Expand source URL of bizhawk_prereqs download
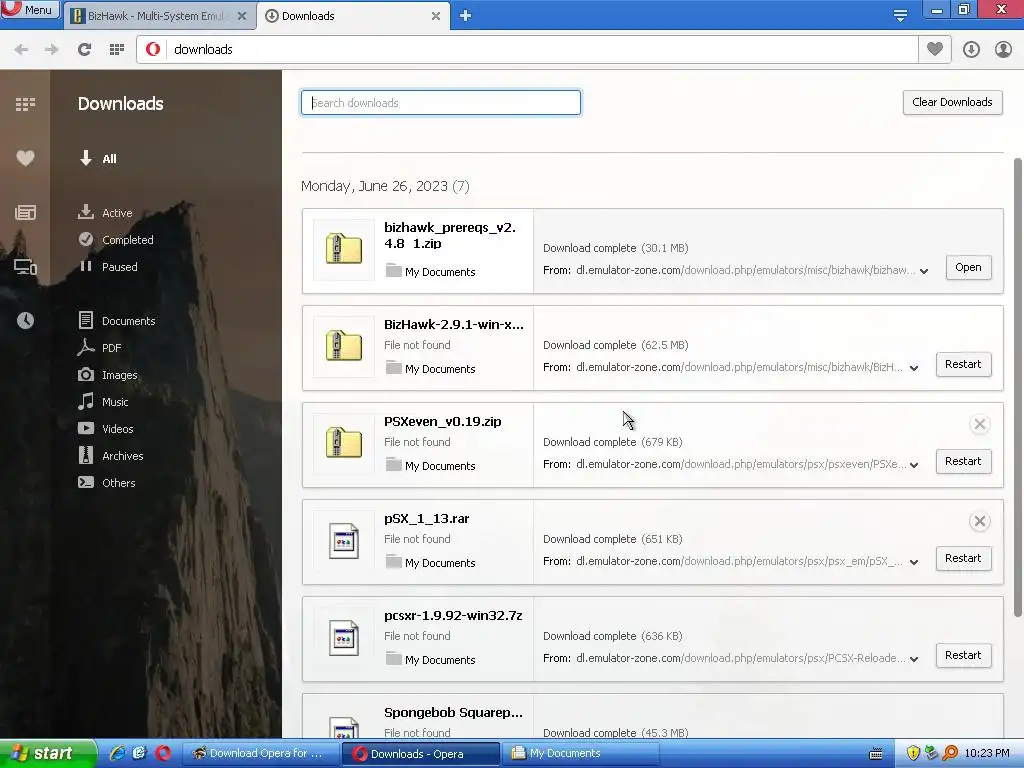Viewport: 1024px width, 768px height. pyautogui.click(x=924, y=271)
